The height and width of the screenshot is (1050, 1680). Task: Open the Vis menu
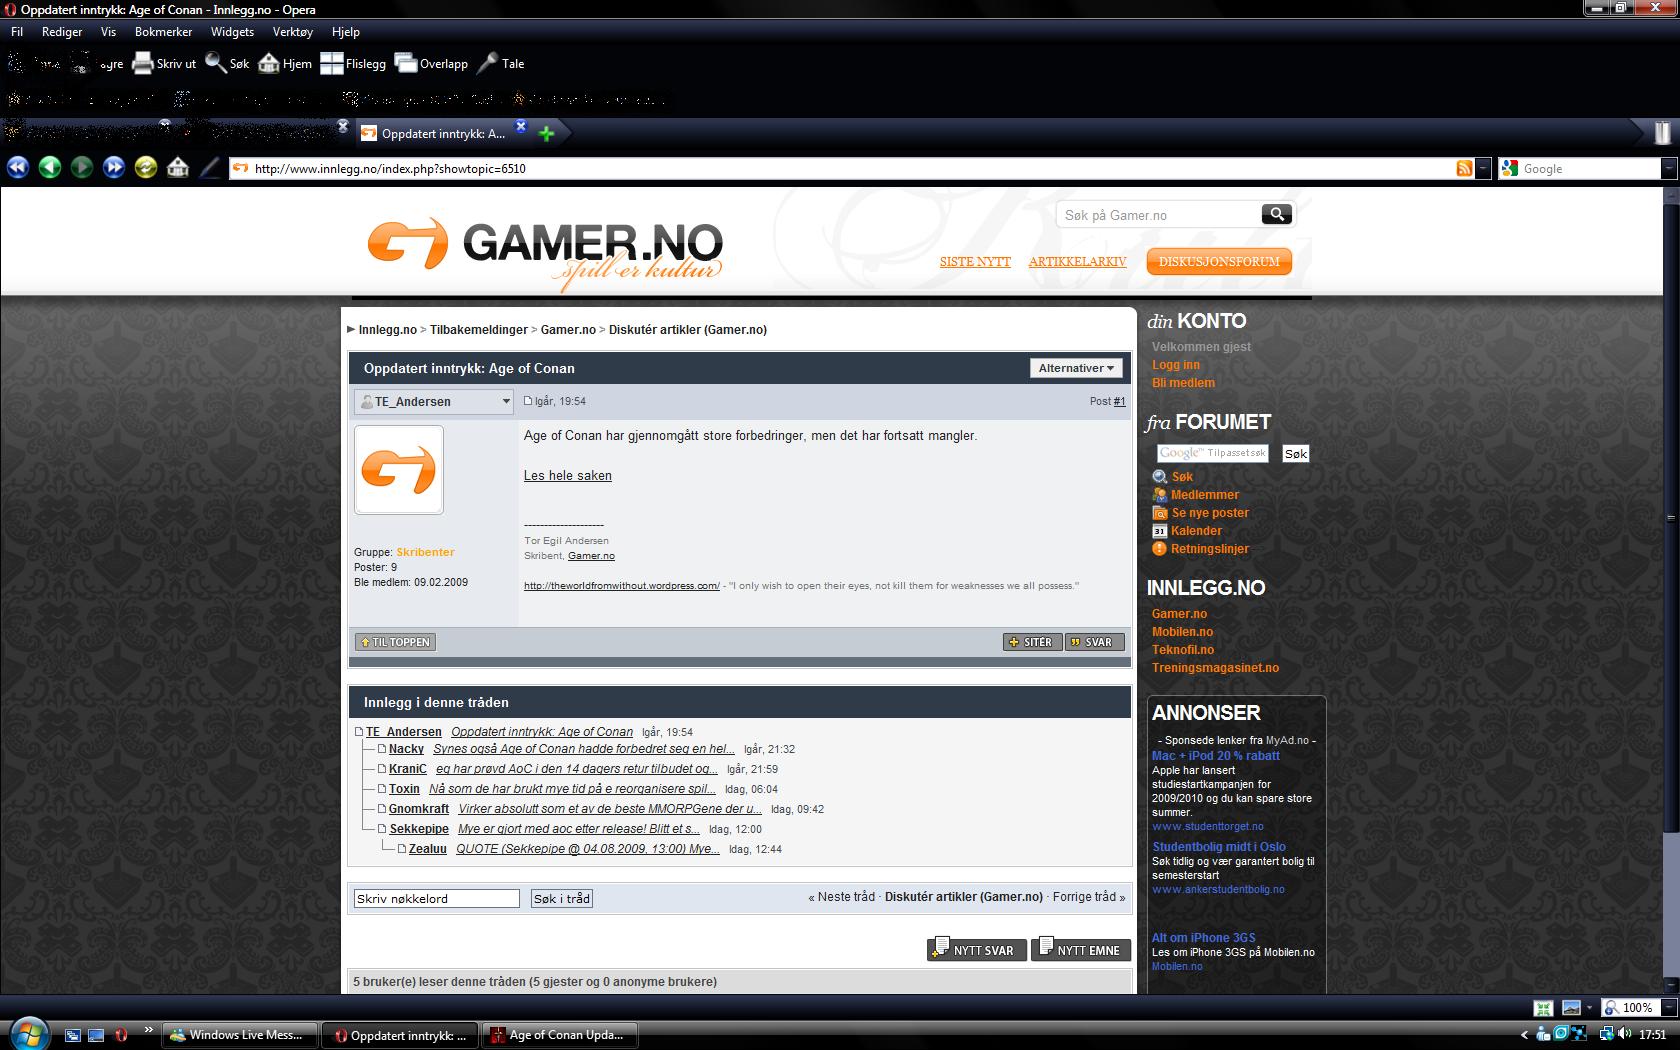point(108,32)
